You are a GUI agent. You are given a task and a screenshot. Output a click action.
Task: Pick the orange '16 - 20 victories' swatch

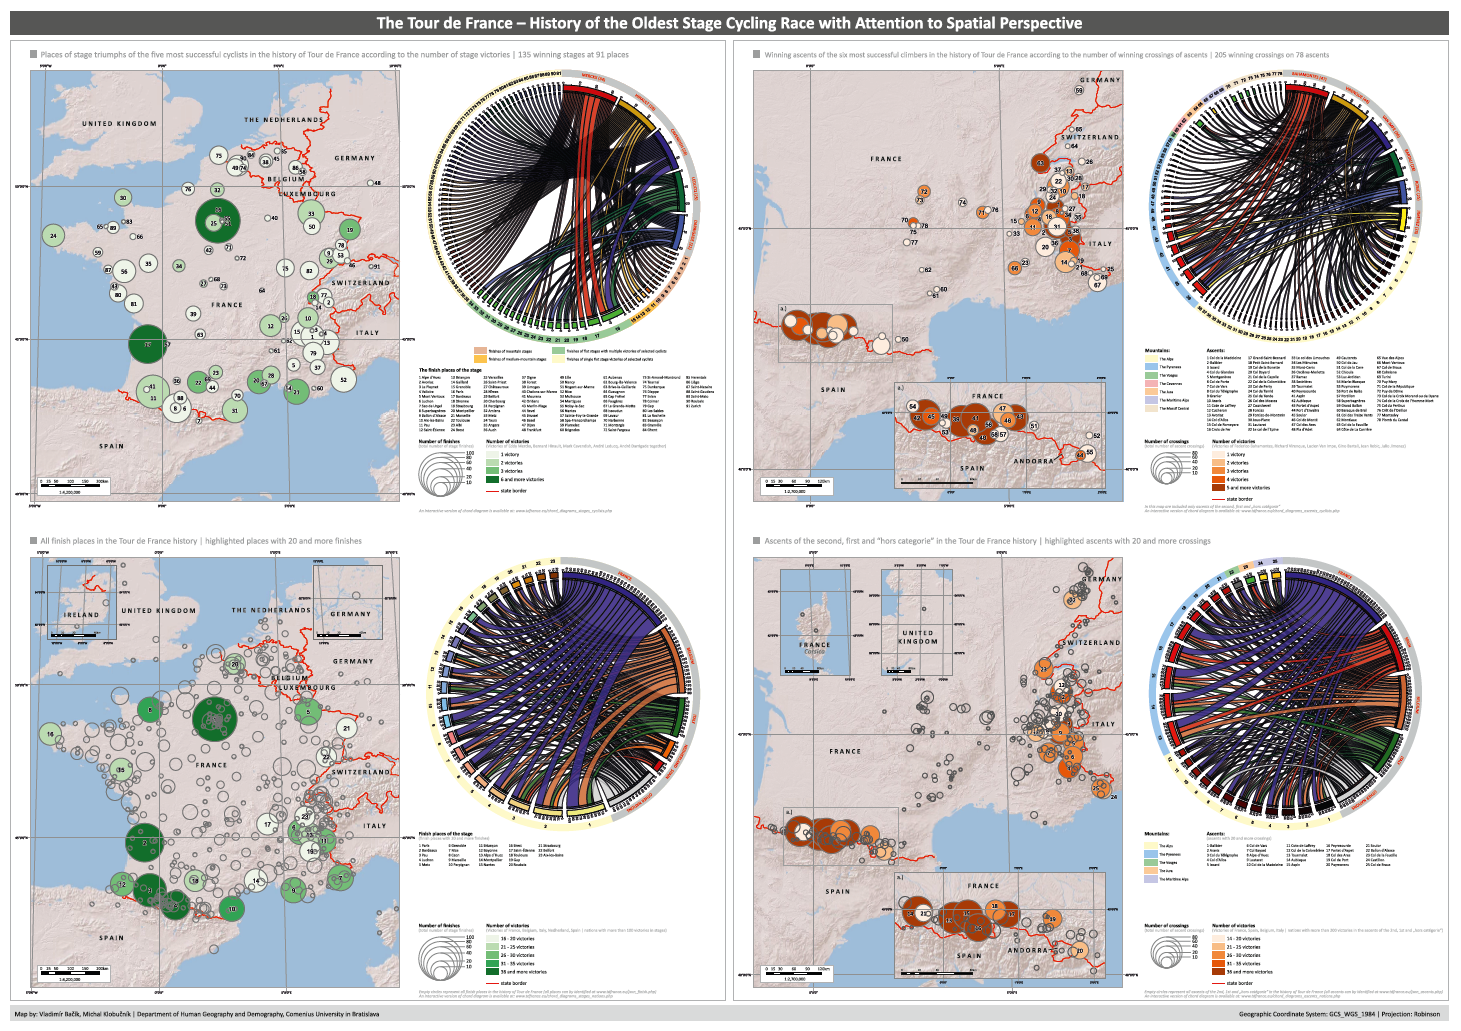1218,939
